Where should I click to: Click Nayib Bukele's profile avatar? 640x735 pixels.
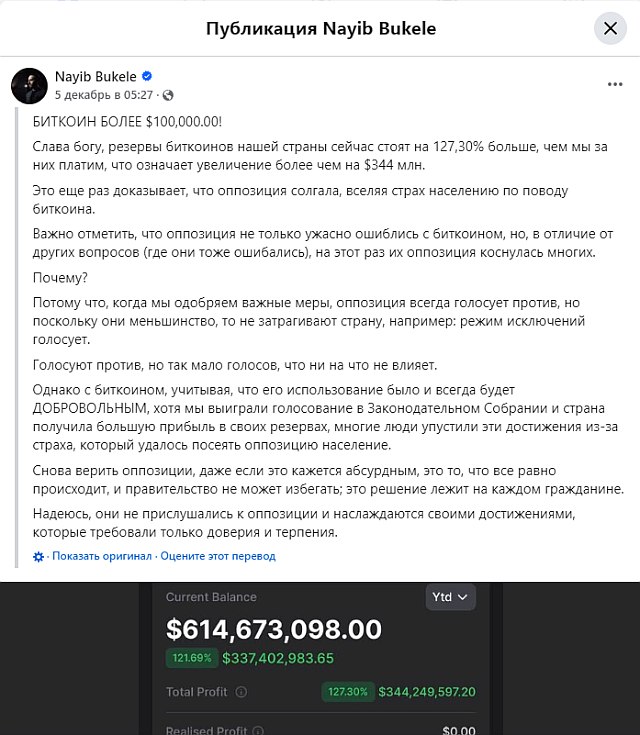[x=29, y=86]
